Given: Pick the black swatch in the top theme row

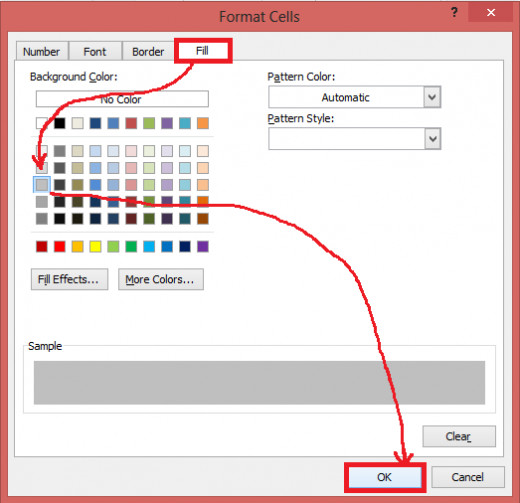Looking at the screenshot, I should [x=60, y=123].
